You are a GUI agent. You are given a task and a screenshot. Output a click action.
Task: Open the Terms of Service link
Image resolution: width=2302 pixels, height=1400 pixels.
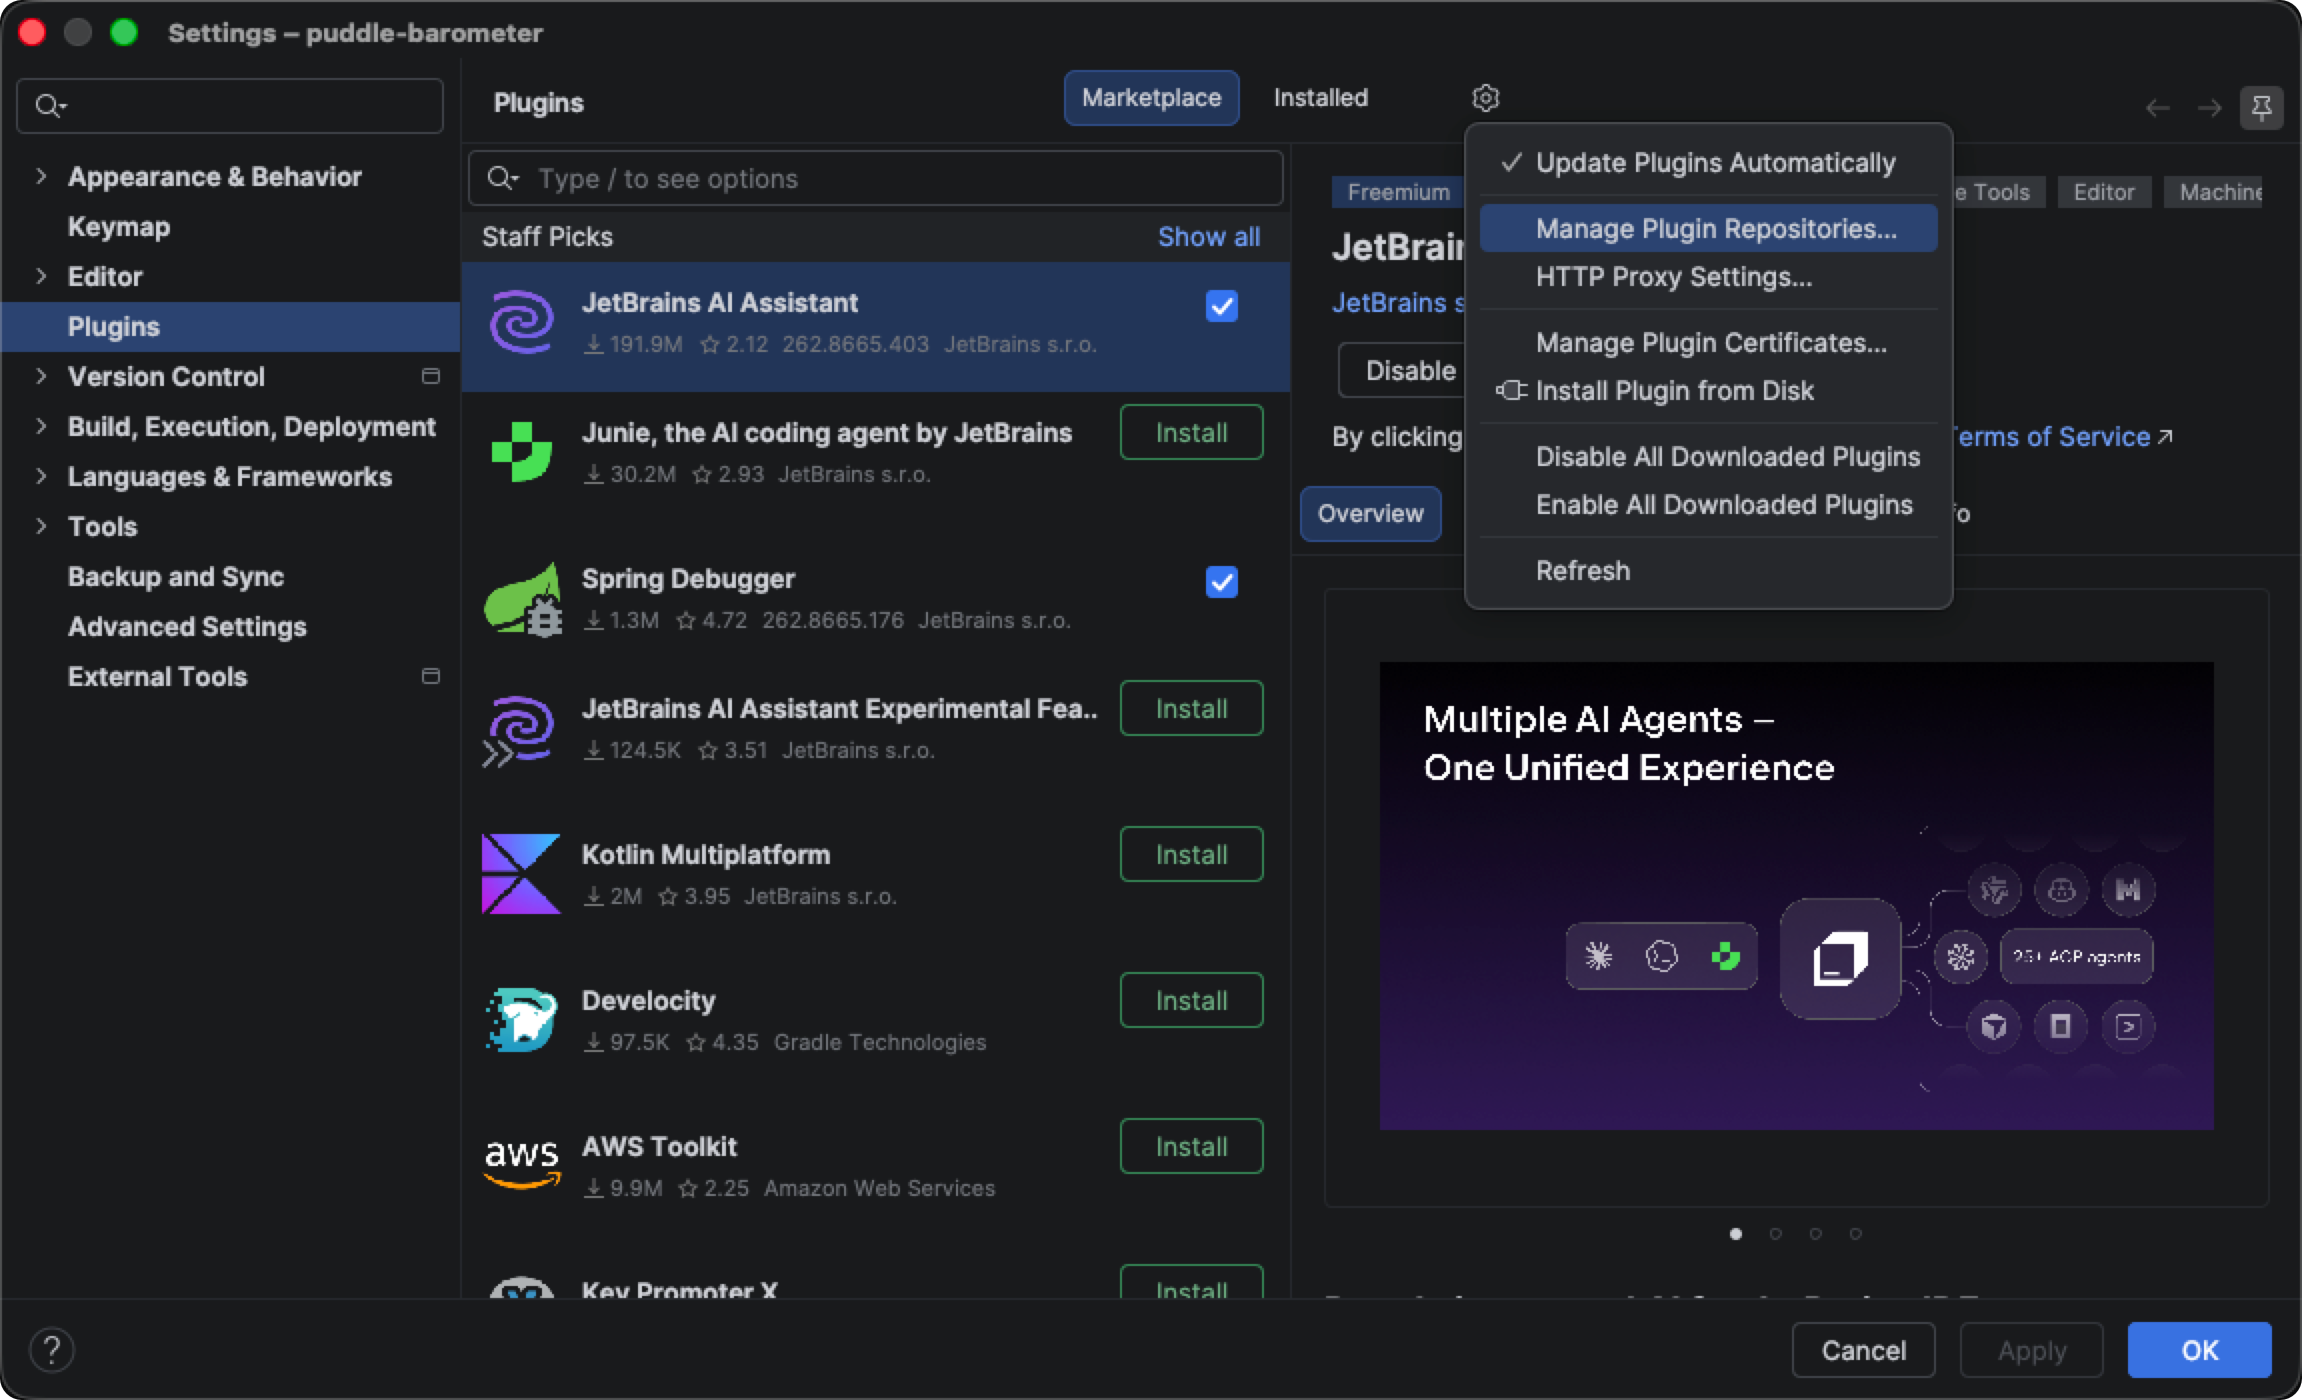point(2060,437)
